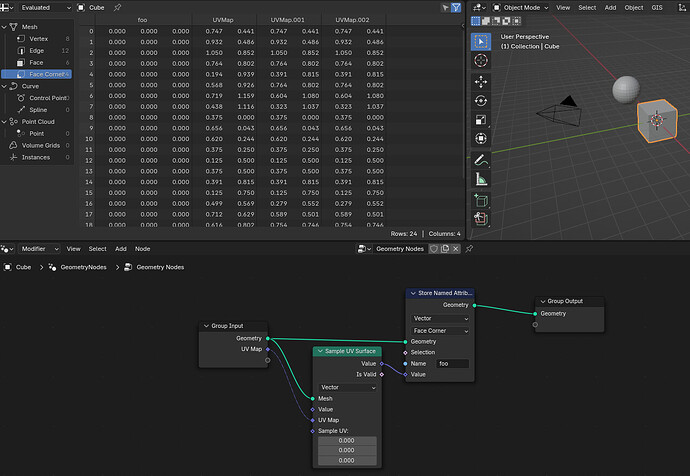The height and width of the screenshot is (476, 690).
Task: Open the Modifier node tree type dropdown
Action: pos(39,249)
